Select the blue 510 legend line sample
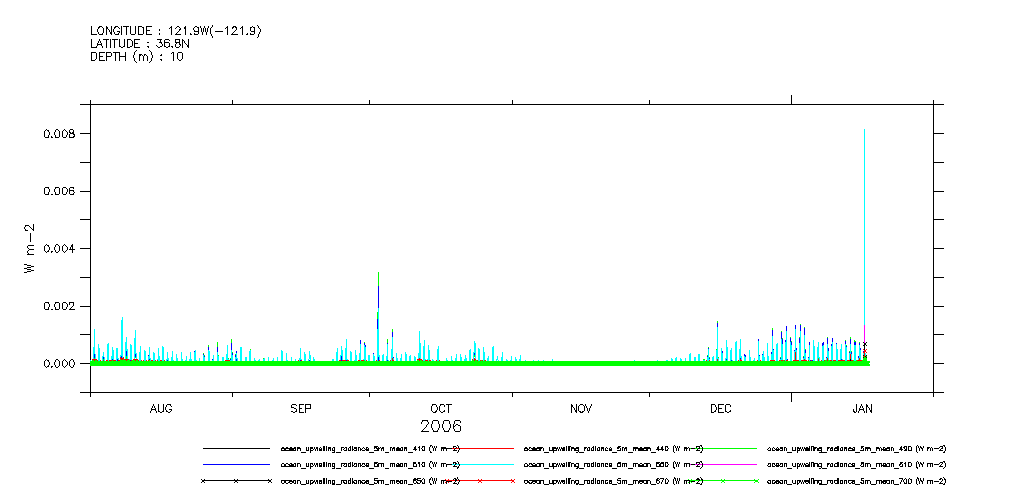The width and height of the screenshot is (1009, 504). (236, 465)
